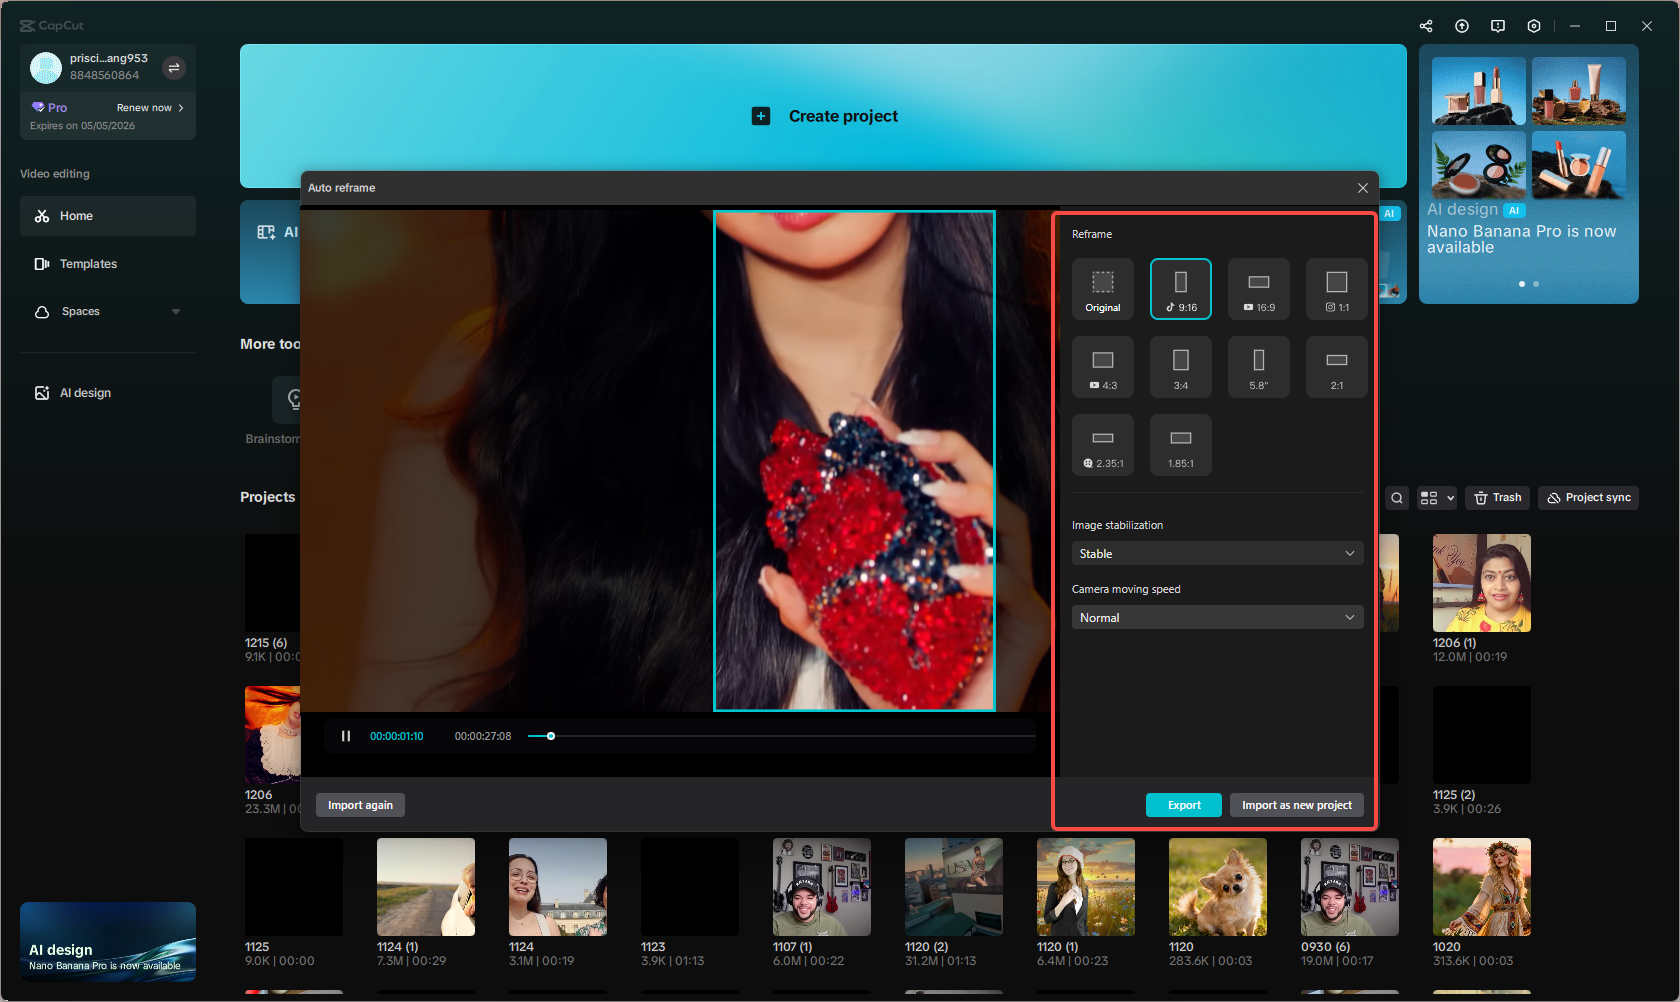Open the feedback message icon
The width and height of the screenshot is (1680, 1002).
point(1498,26)
